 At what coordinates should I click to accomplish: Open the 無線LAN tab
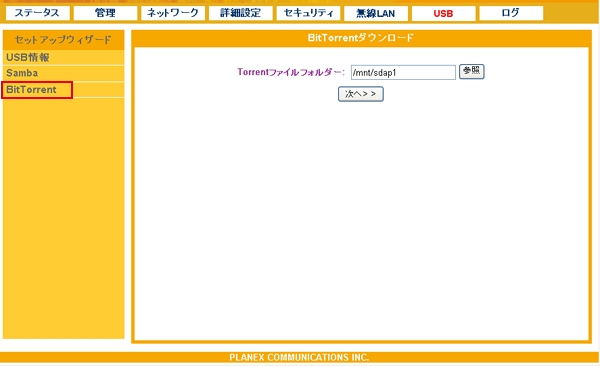376,13
